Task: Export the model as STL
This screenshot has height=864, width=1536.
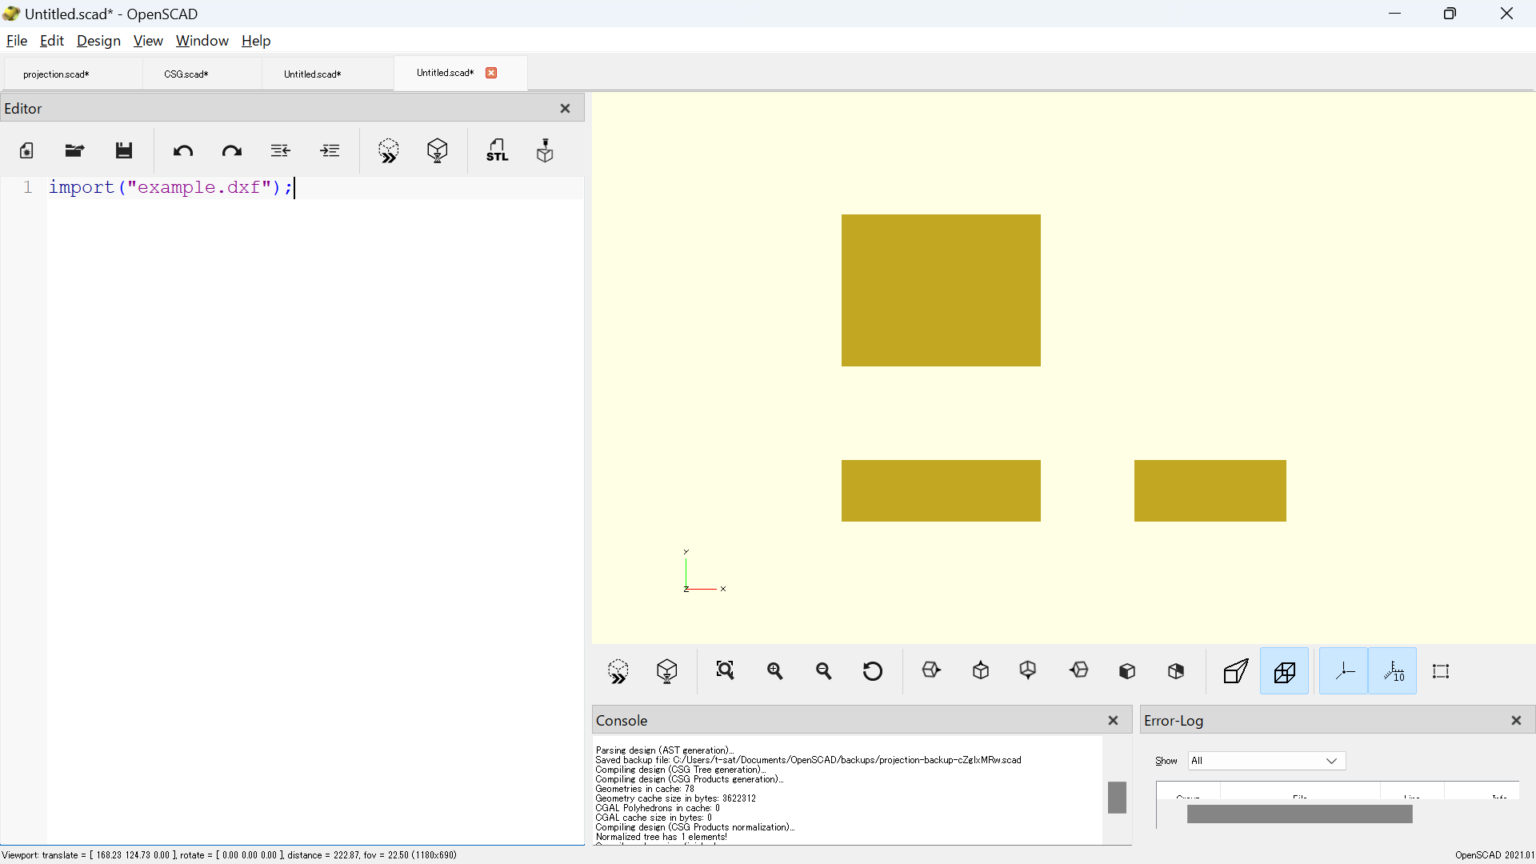Action: coord(497,150)
